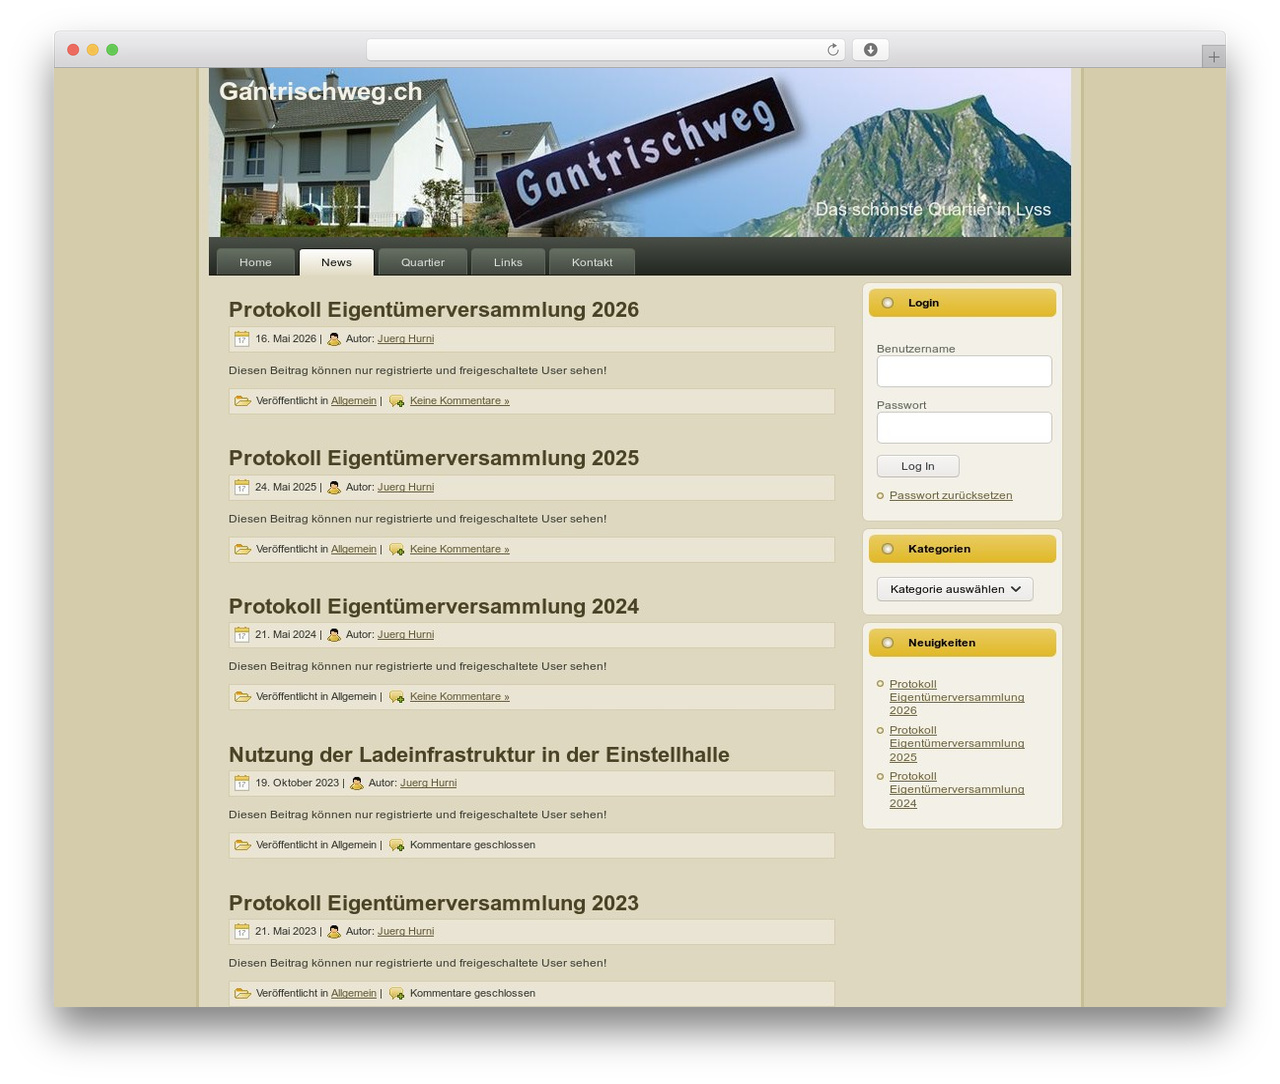Focus the Passwort input field

(x=964, y=427)
